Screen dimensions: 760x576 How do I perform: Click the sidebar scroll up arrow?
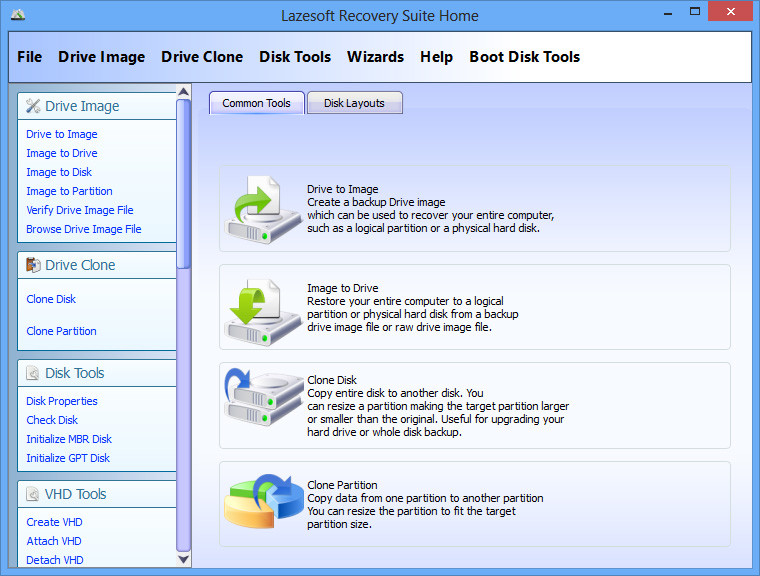[184, 91]
